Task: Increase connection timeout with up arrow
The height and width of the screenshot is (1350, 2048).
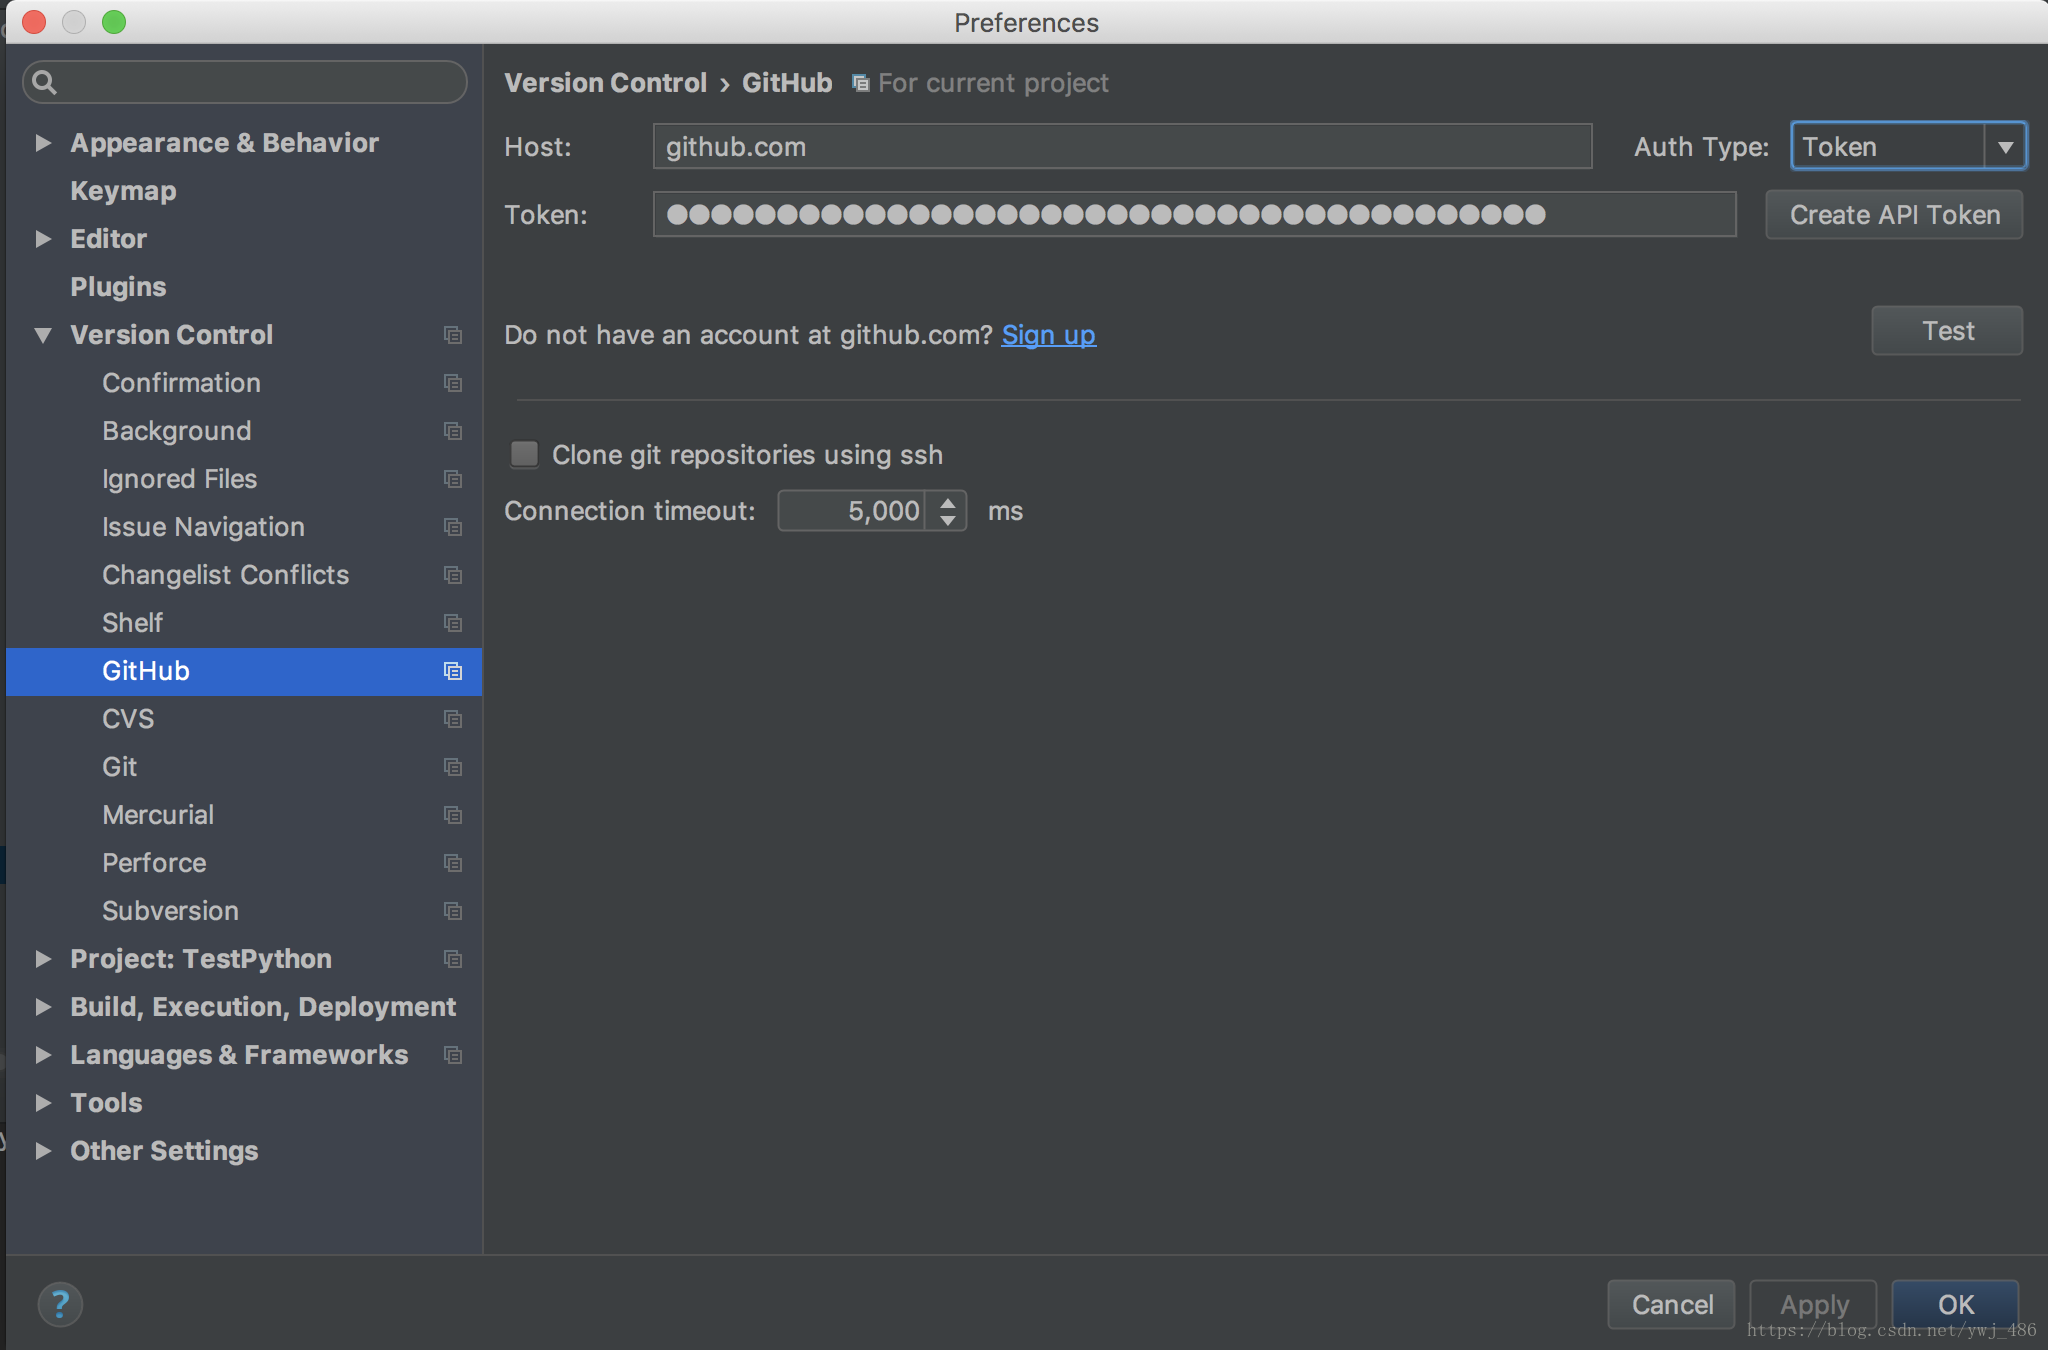Action: 947,501
